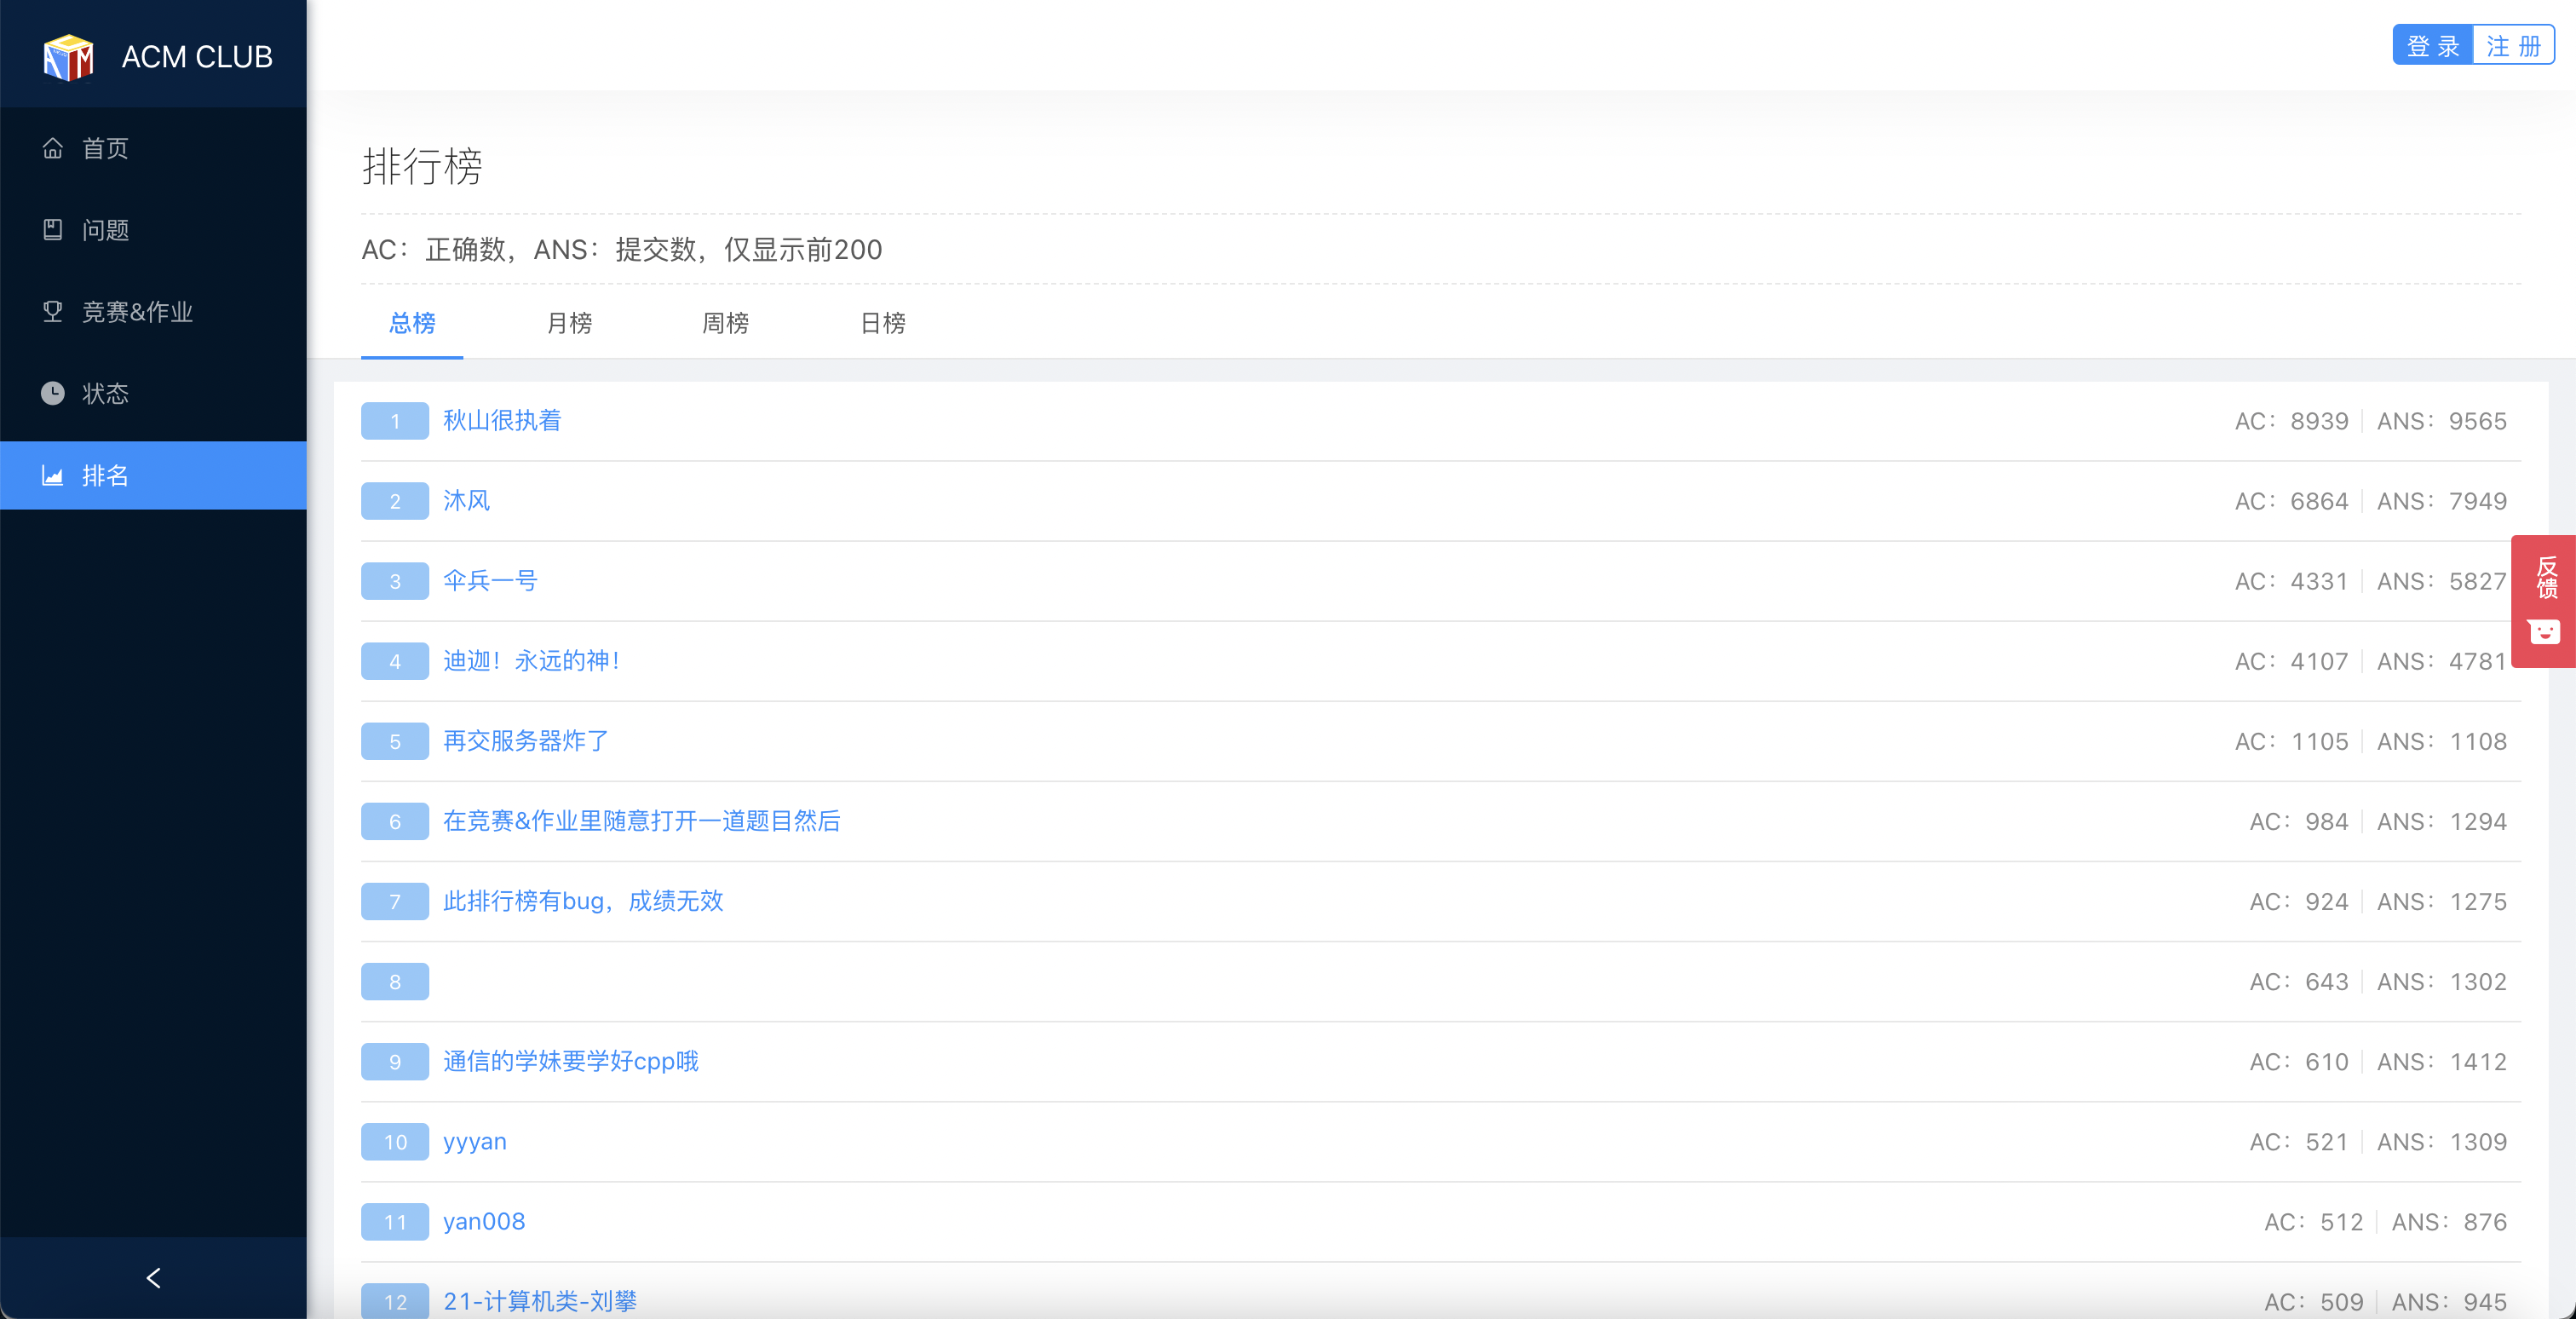
Task: Click the trophy icon beside 竞赛&作业
Action: (x=53, y=312)
